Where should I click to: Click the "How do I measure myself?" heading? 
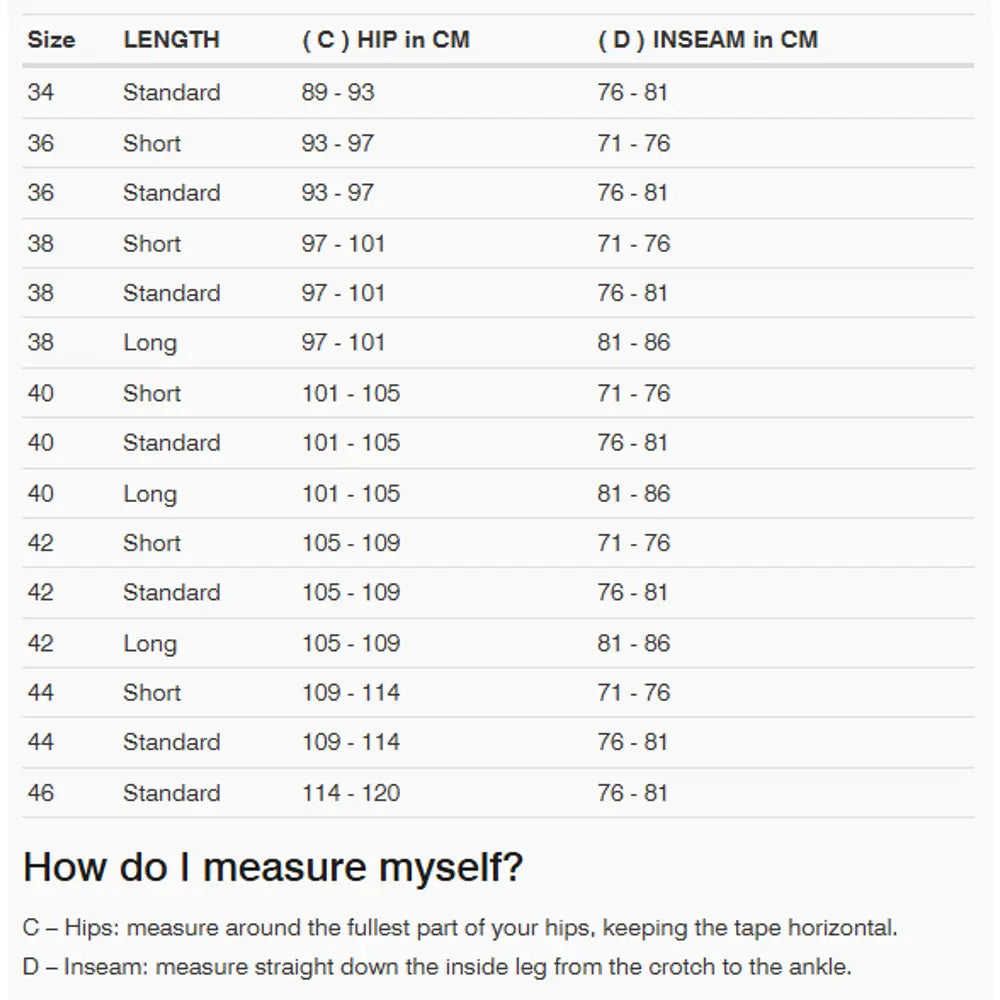coord(273,867)
